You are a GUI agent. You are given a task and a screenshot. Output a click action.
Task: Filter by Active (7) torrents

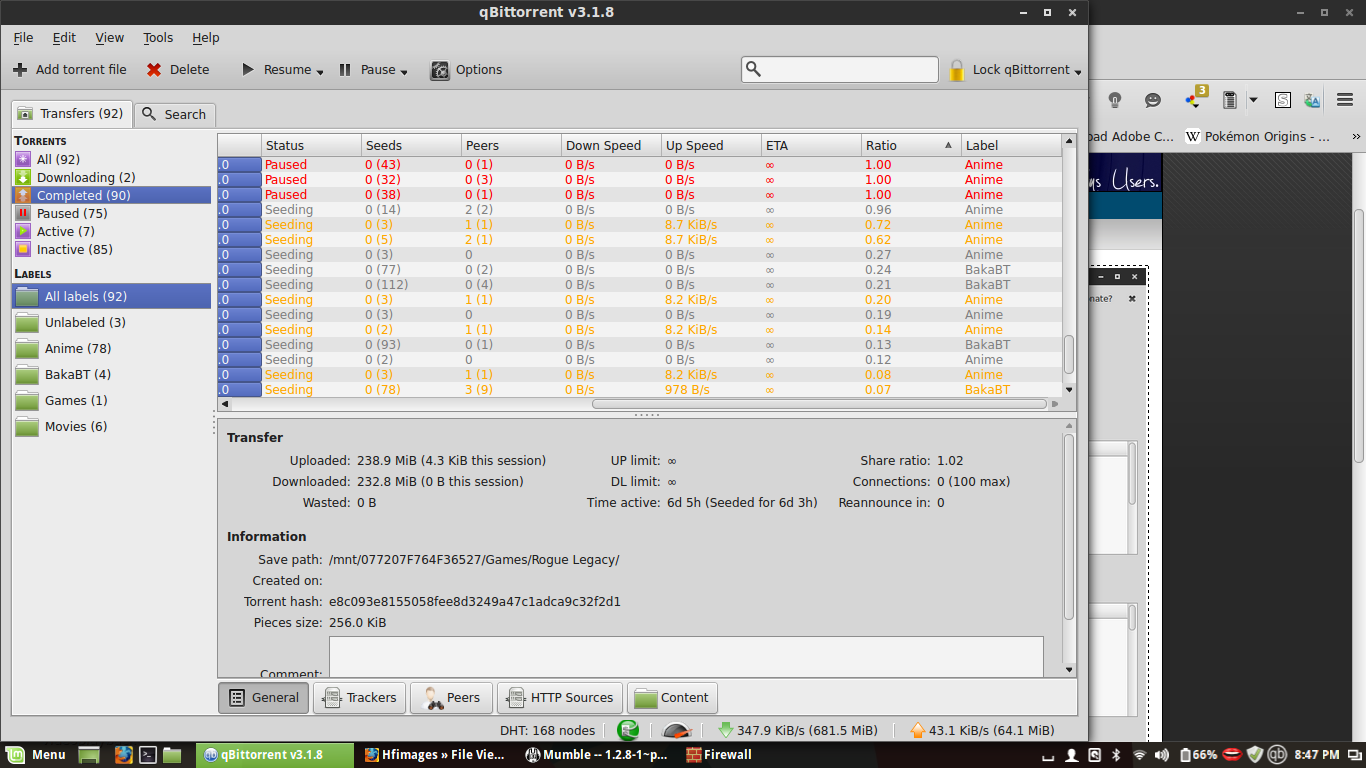point(111,232)
